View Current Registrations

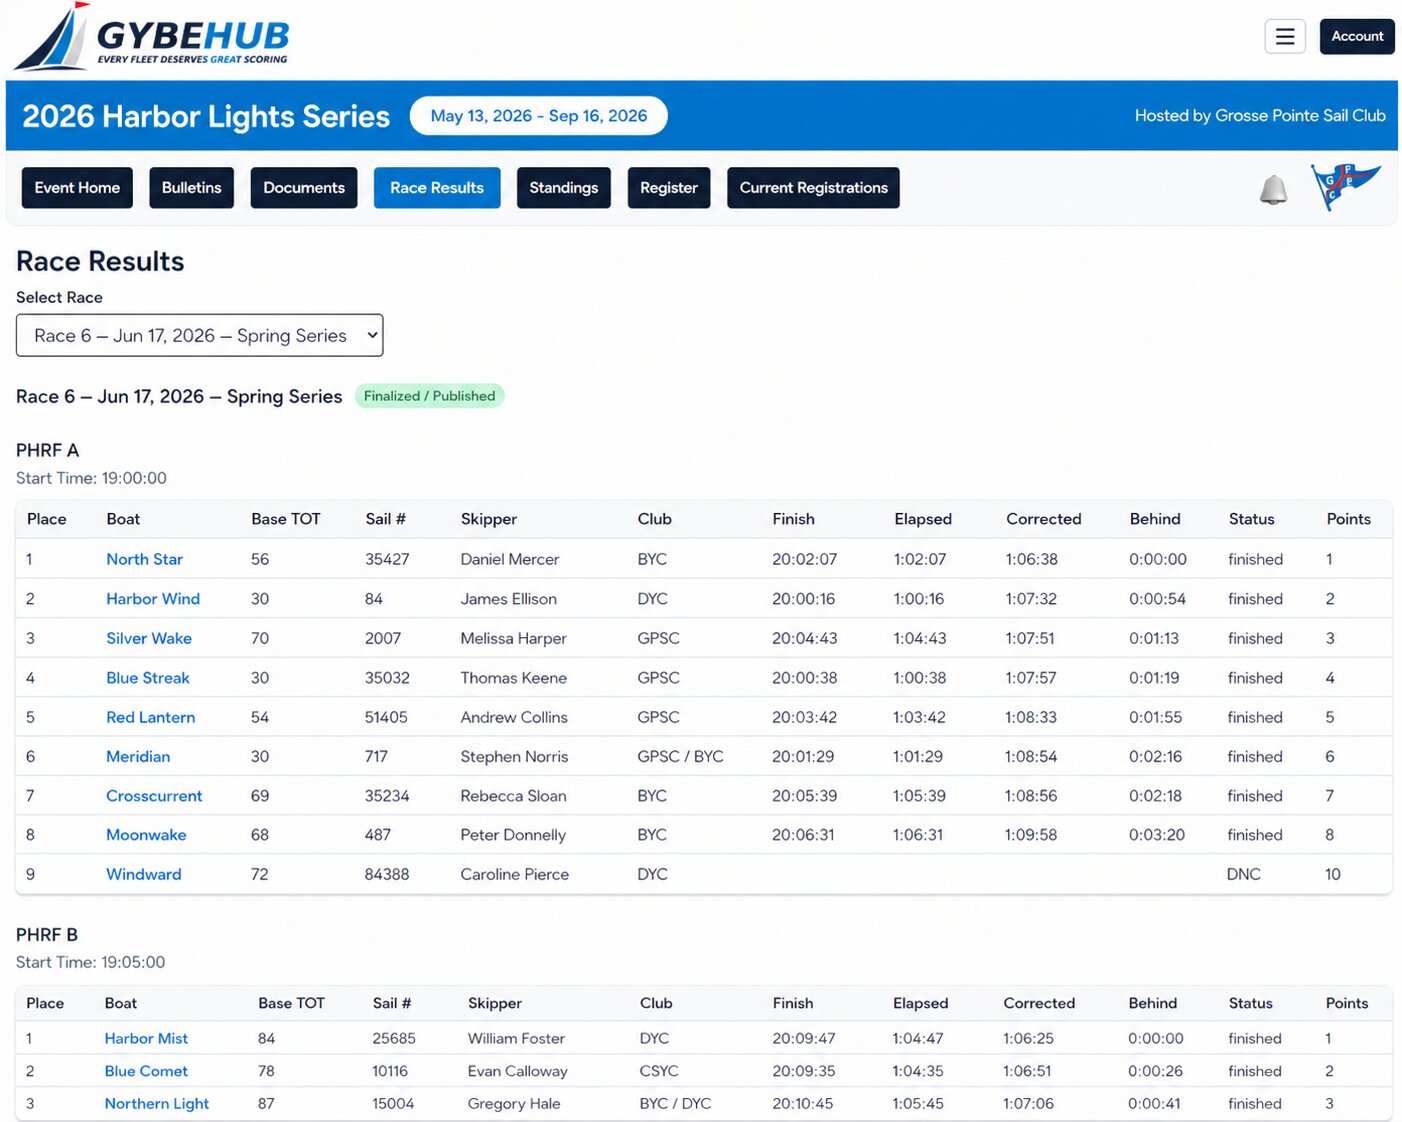813,188
